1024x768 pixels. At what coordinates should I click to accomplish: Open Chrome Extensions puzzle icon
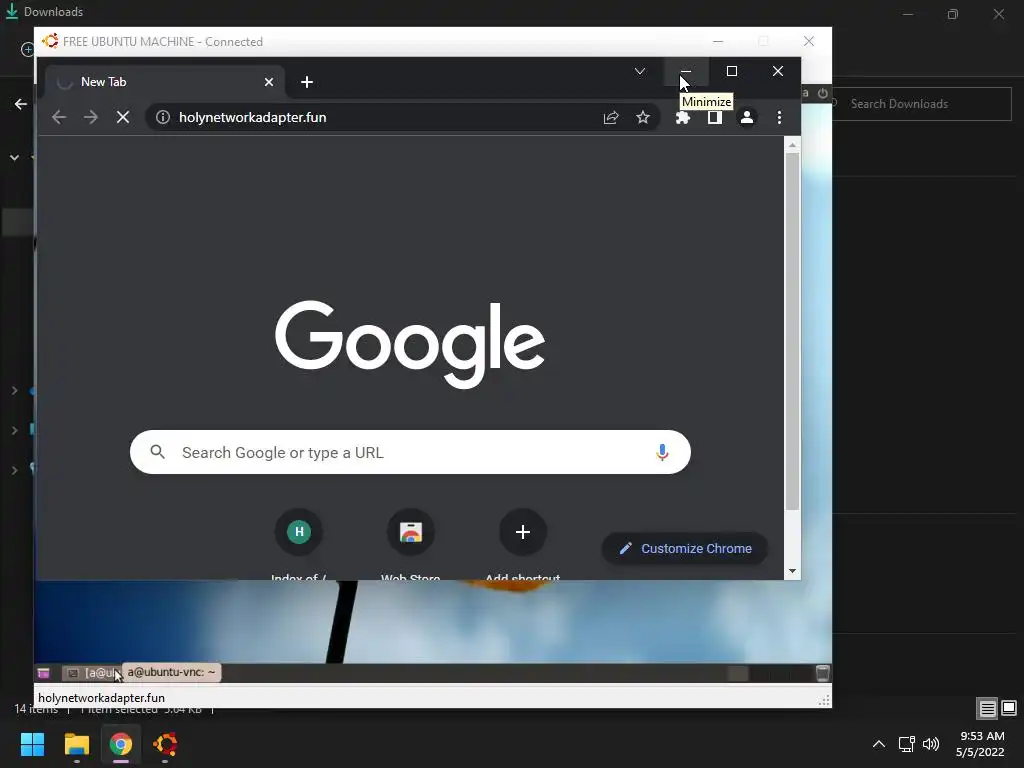[682, 118]
